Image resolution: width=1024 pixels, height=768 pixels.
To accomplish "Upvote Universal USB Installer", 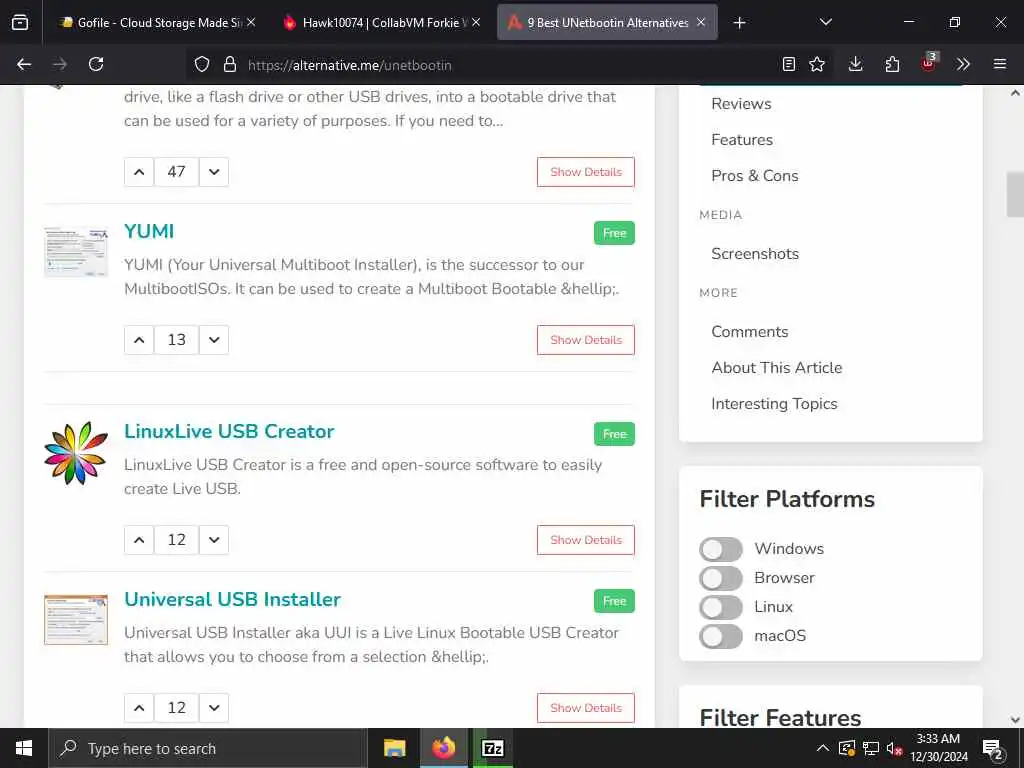I will click(139, 708).
